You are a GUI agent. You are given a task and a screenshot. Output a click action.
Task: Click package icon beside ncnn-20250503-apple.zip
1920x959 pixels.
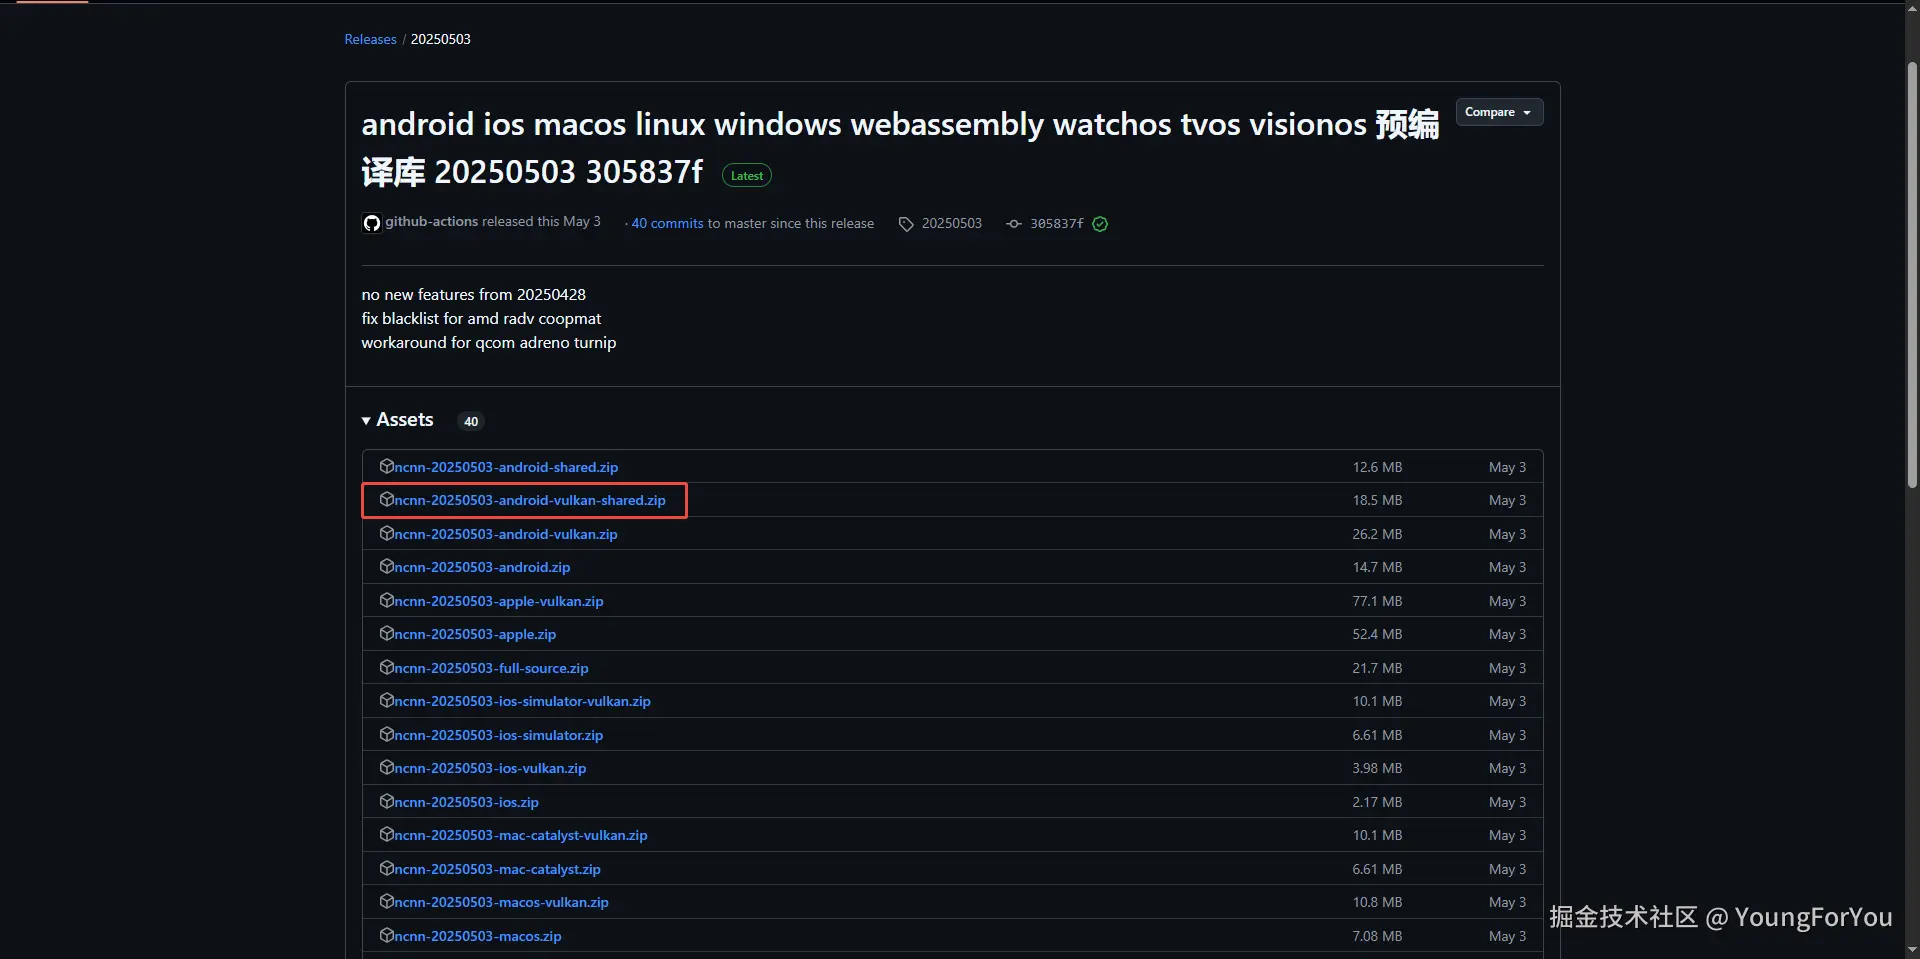[x=386, y=633]
